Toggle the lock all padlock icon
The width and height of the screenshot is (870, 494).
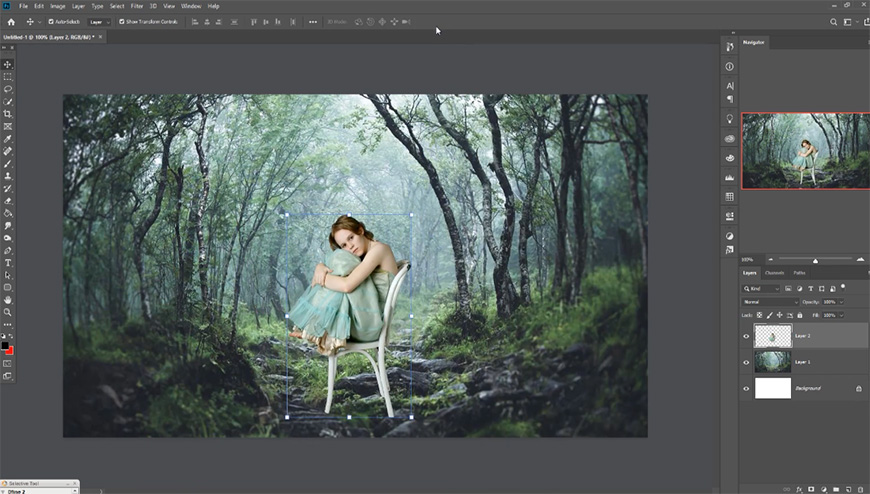[x=800, y=315]
